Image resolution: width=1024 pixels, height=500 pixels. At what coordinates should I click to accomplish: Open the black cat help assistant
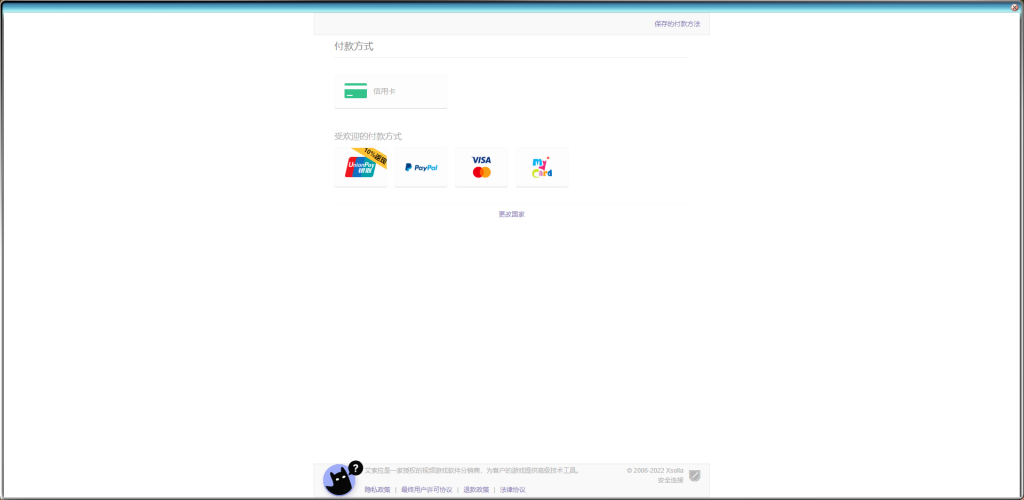coord(338,482)
